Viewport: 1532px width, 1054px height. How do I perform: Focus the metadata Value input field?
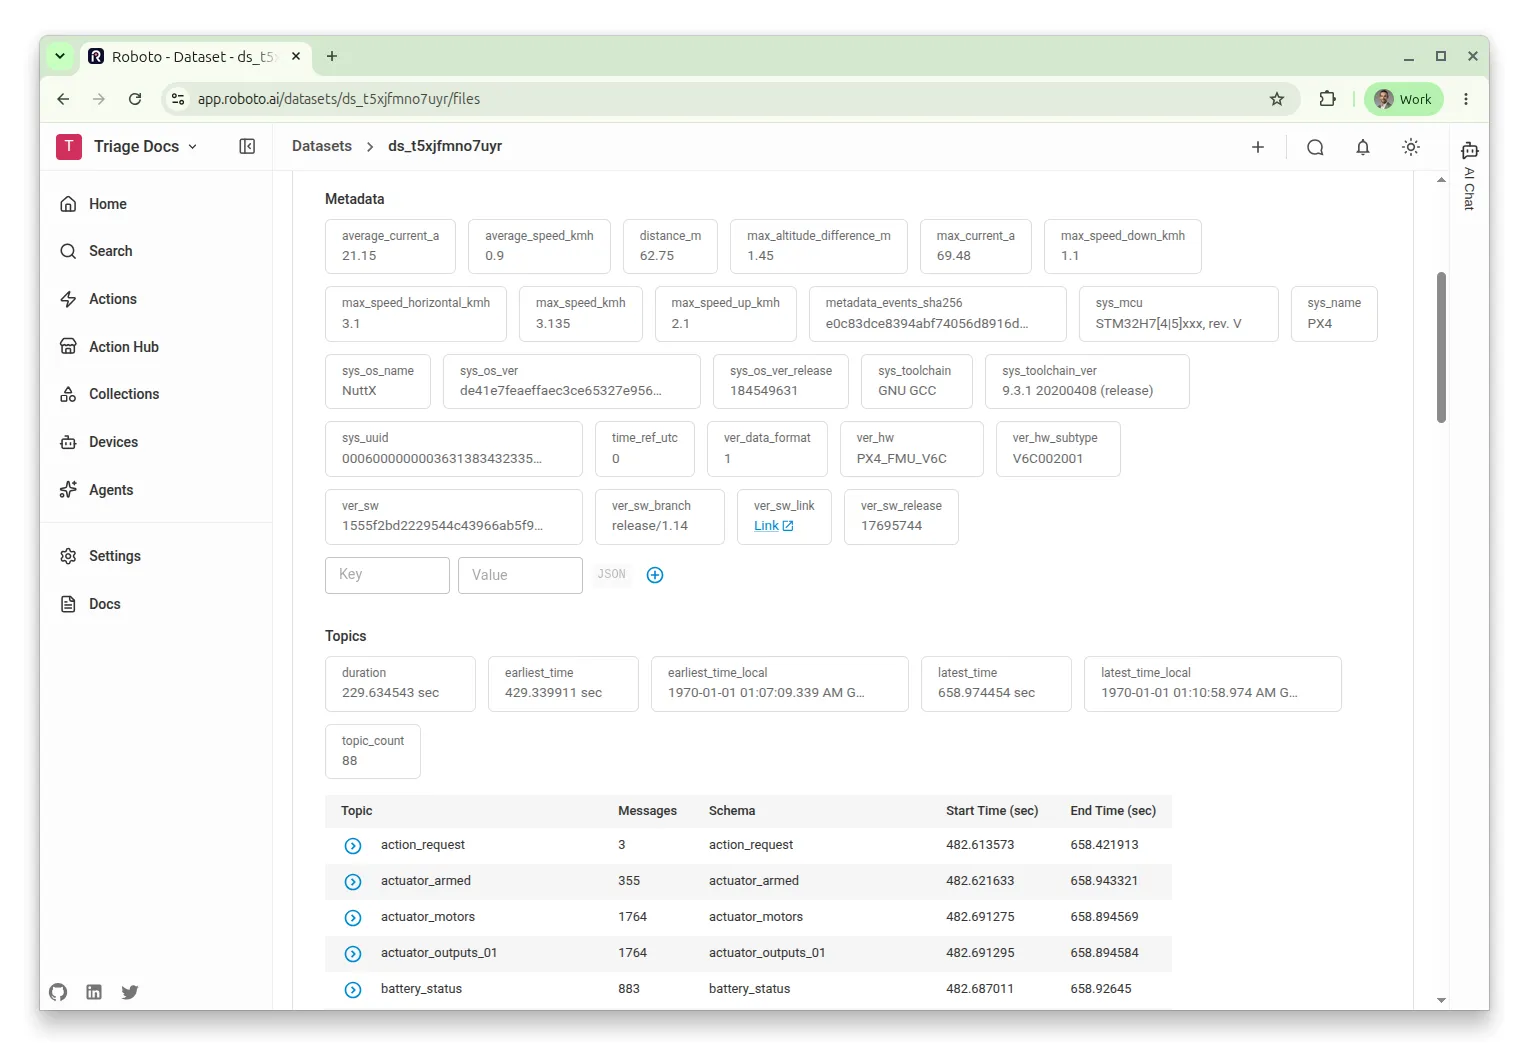(x=520, y=575)
